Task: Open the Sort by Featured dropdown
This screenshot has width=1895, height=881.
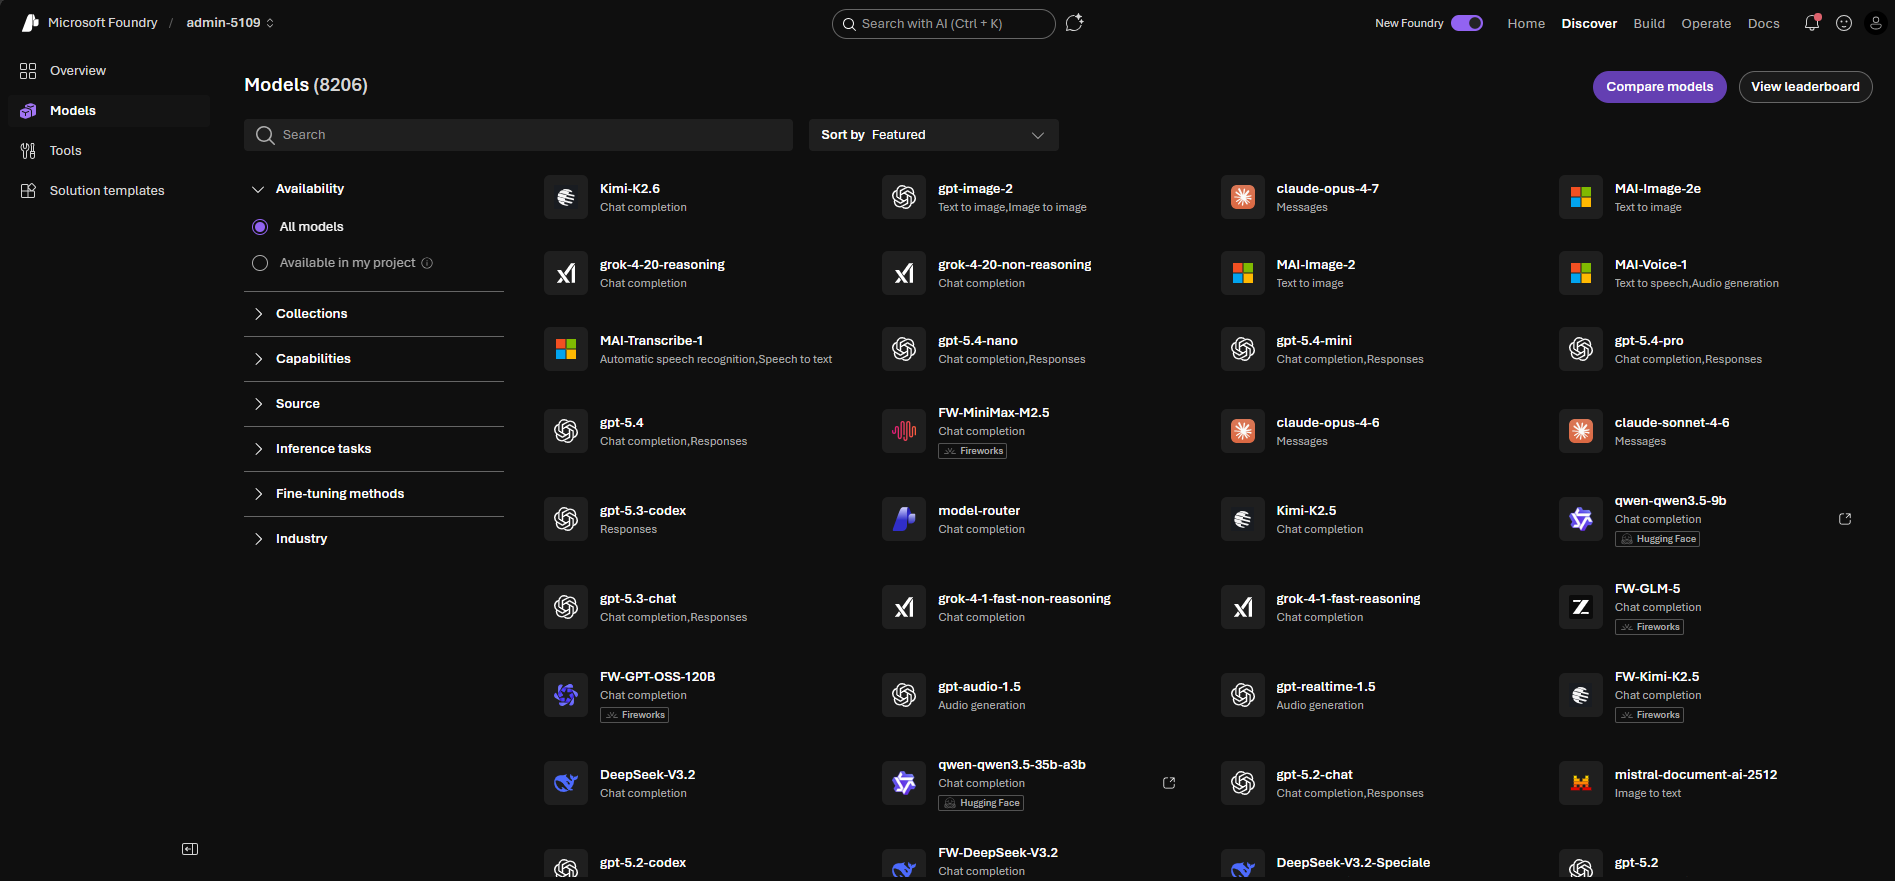Action: [x=934, y=135]
